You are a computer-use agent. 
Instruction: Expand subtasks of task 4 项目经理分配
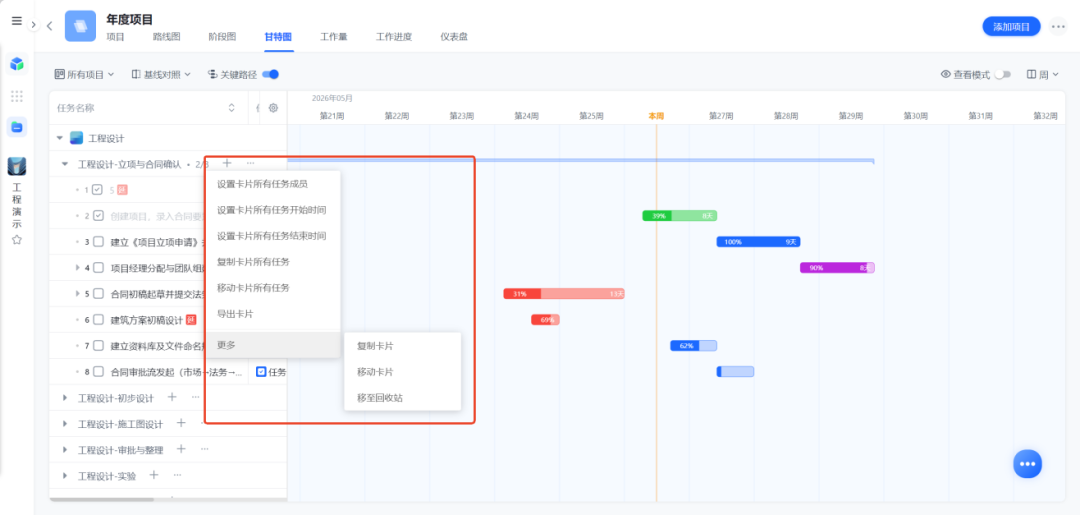click(78, 268)
